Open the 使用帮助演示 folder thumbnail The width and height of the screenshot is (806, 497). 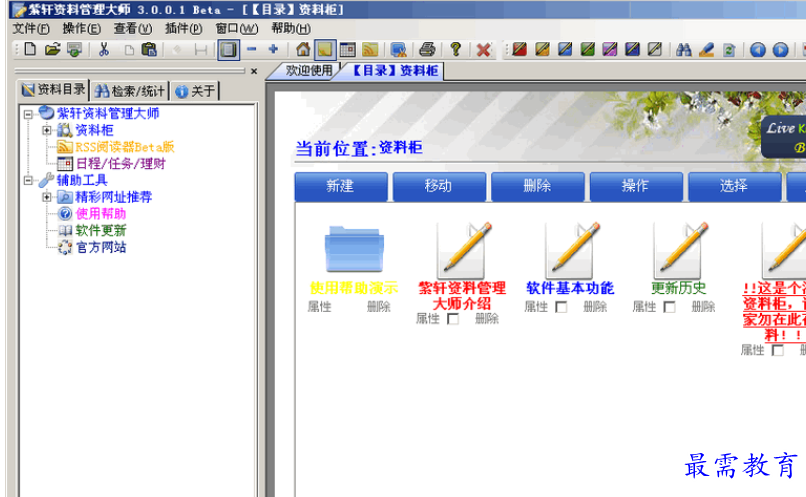pyautogui.click(x=354, y=249)
